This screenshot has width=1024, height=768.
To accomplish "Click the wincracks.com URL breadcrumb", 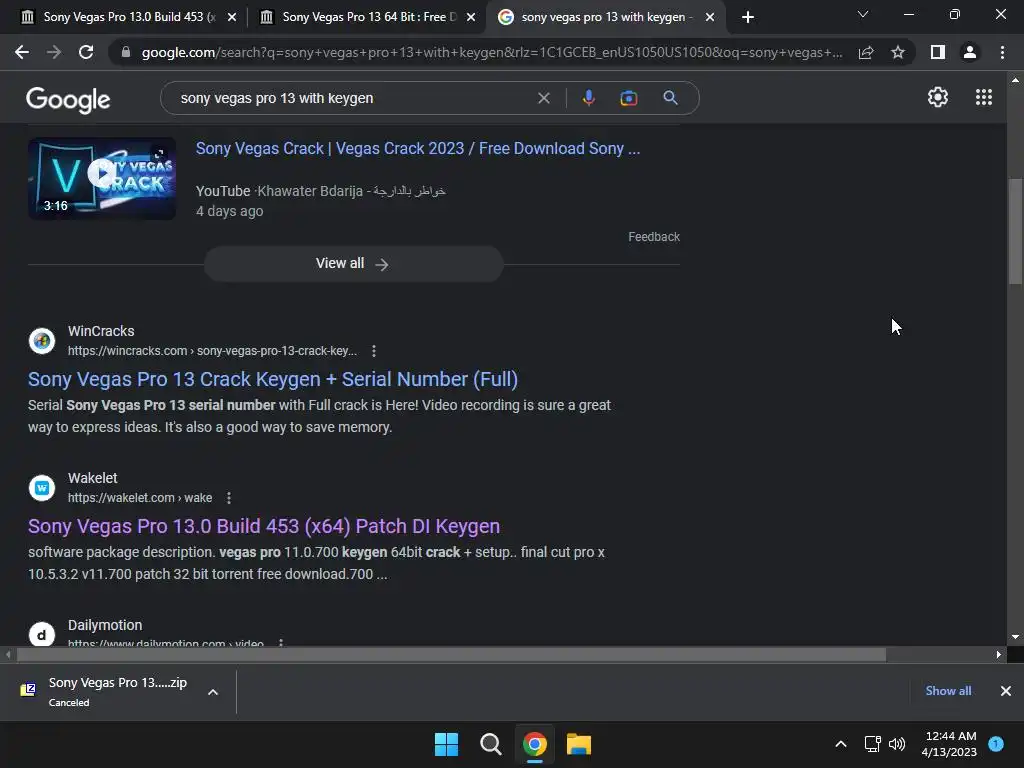I will [212, 351].
